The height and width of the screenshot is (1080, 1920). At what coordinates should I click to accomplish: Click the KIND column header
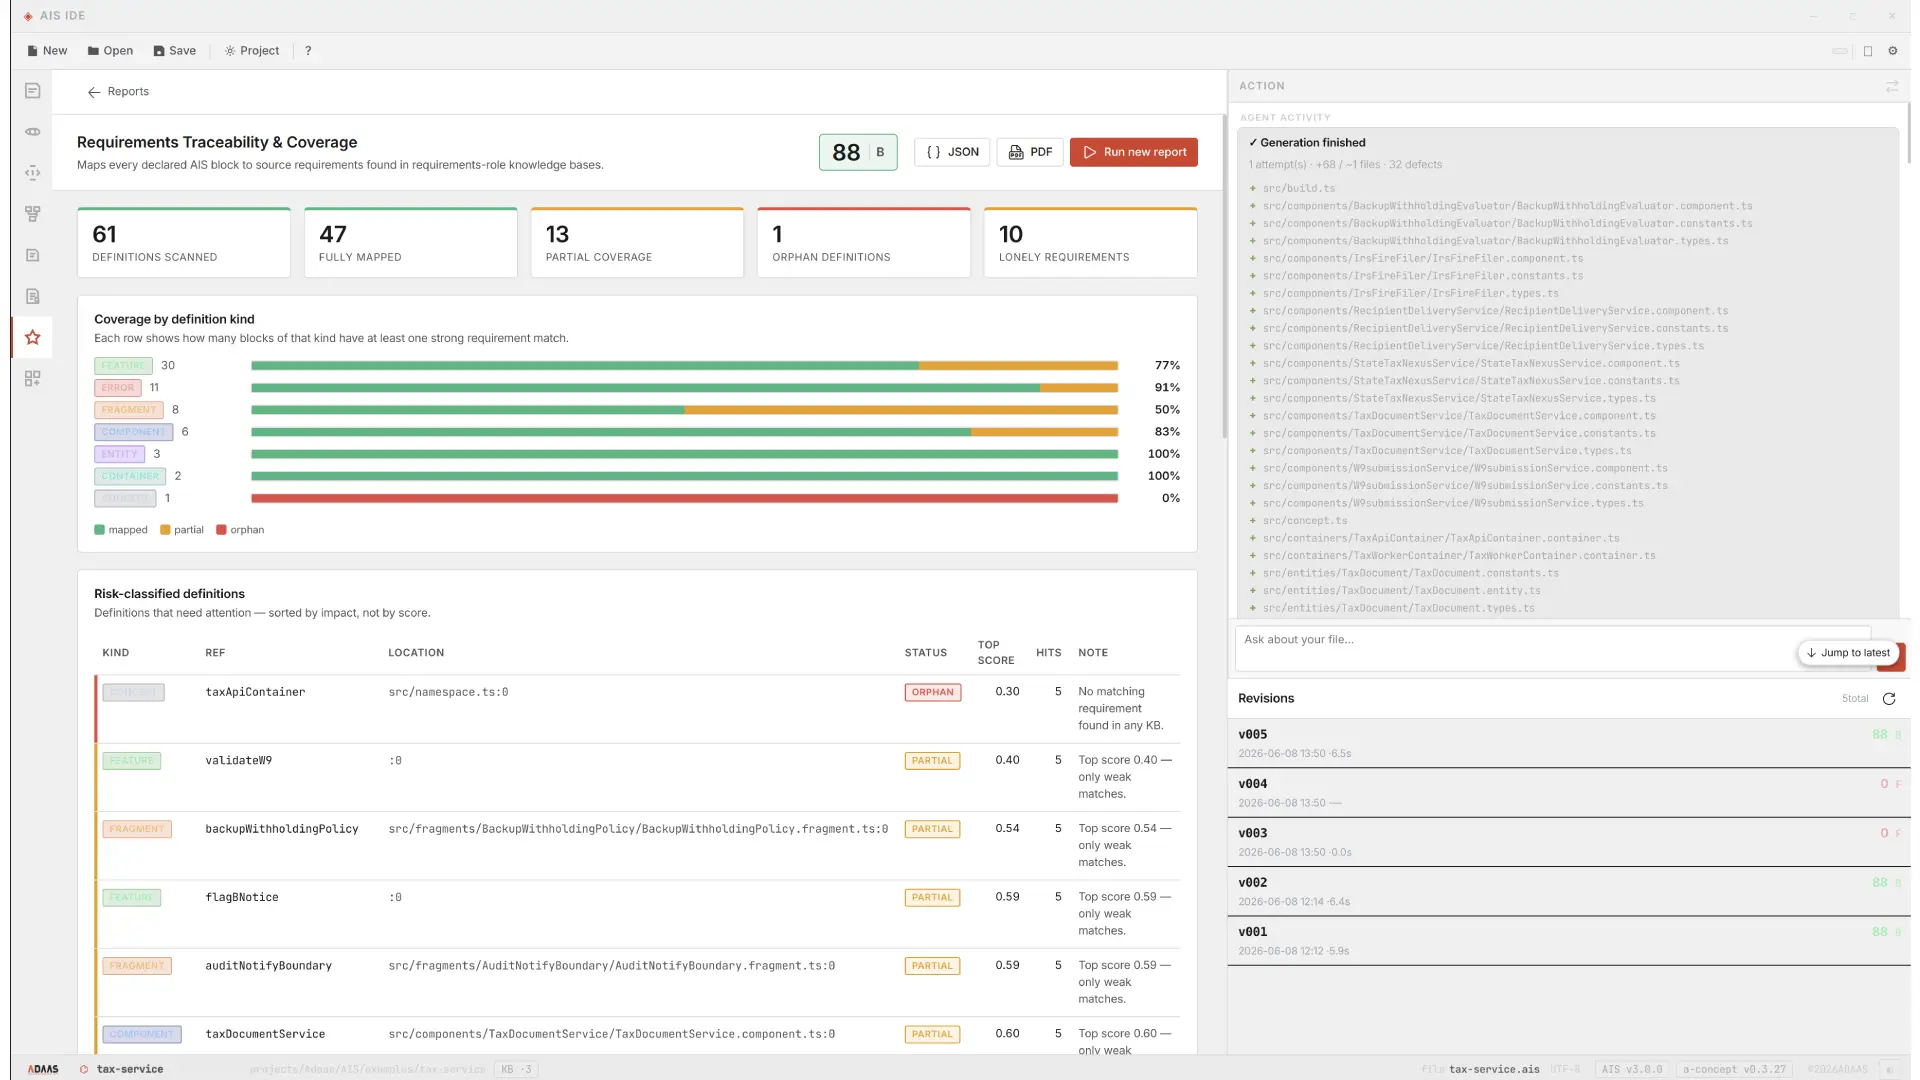pos(116,653)
